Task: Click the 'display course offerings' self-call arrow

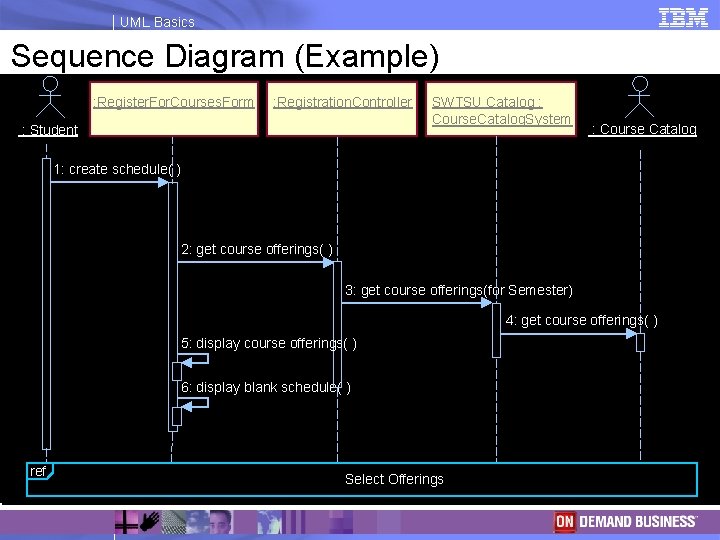Action: click(194, 359)
